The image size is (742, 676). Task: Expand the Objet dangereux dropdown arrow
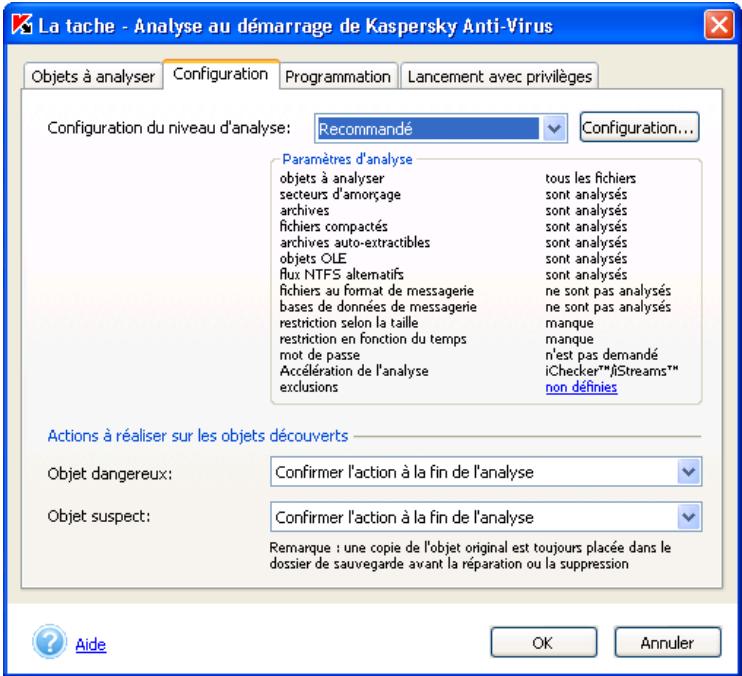click(x=689, y=472)
